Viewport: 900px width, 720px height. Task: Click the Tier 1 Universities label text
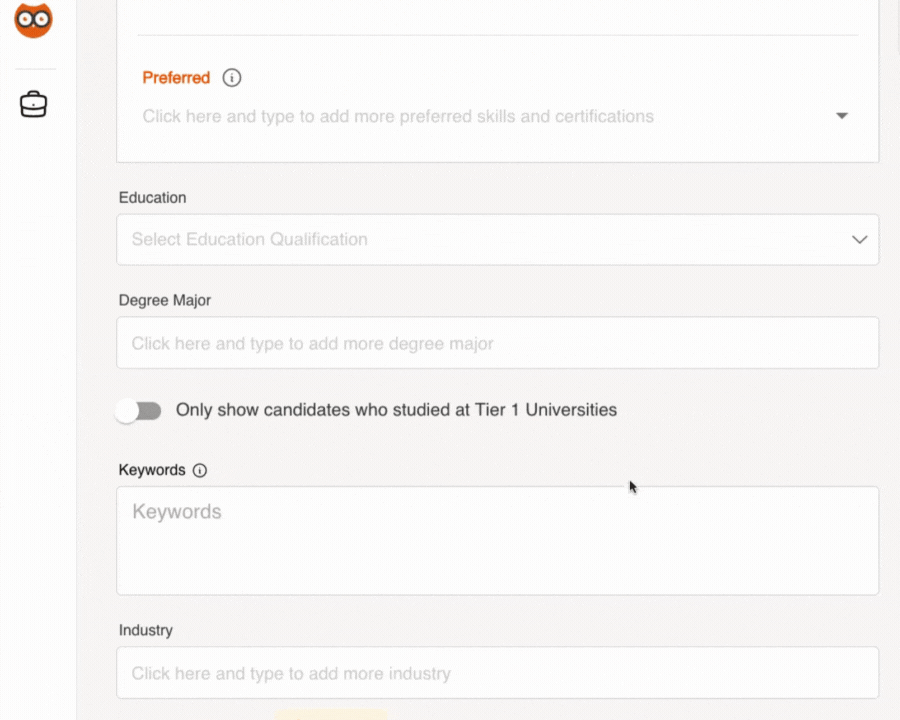(396, 410)
